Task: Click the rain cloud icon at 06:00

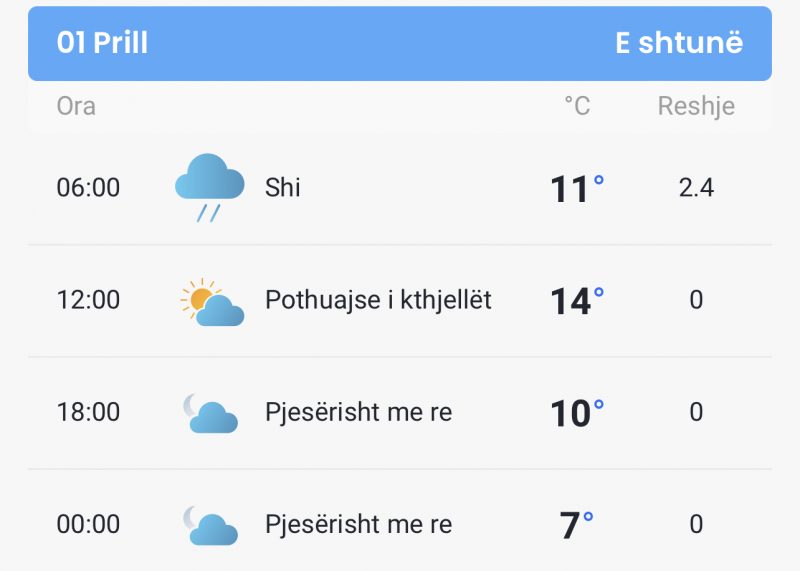Action: (x=210, y=187)
